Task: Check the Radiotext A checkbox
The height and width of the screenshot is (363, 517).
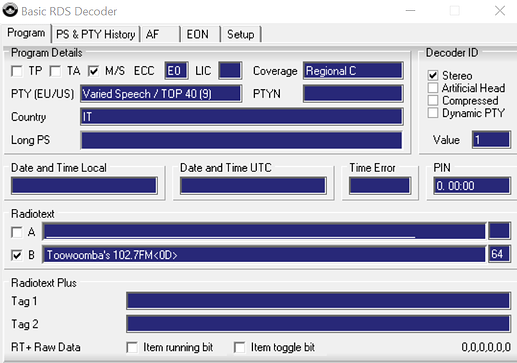Action: tap(17, 232)
